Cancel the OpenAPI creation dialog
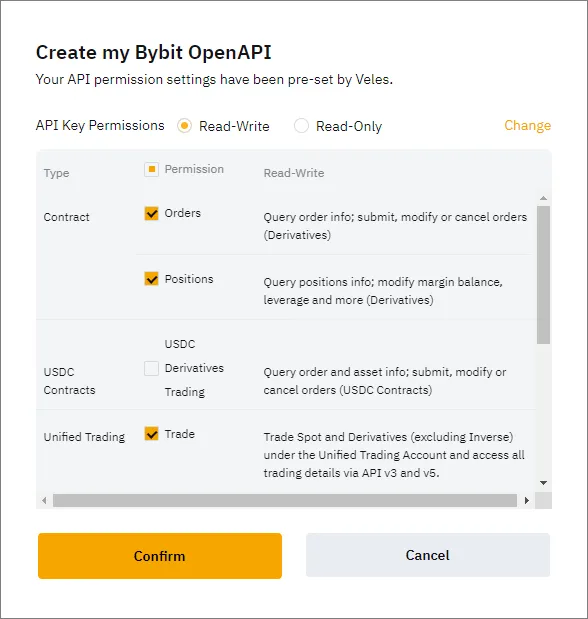Viewport: 588px width, 619px height. tap(428, 555)
